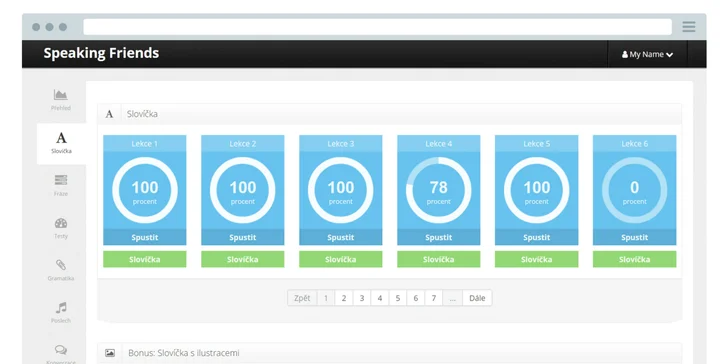Expand the My Name user dropdown

pyautogui.click(x=647, y=54)
